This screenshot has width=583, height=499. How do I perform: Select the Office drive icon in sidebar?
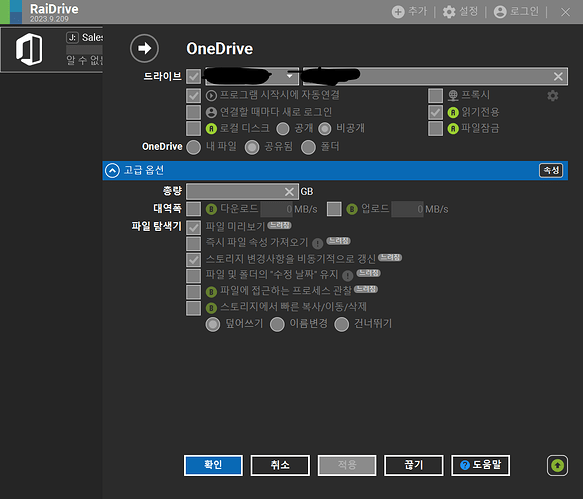(x=29, y=49)
